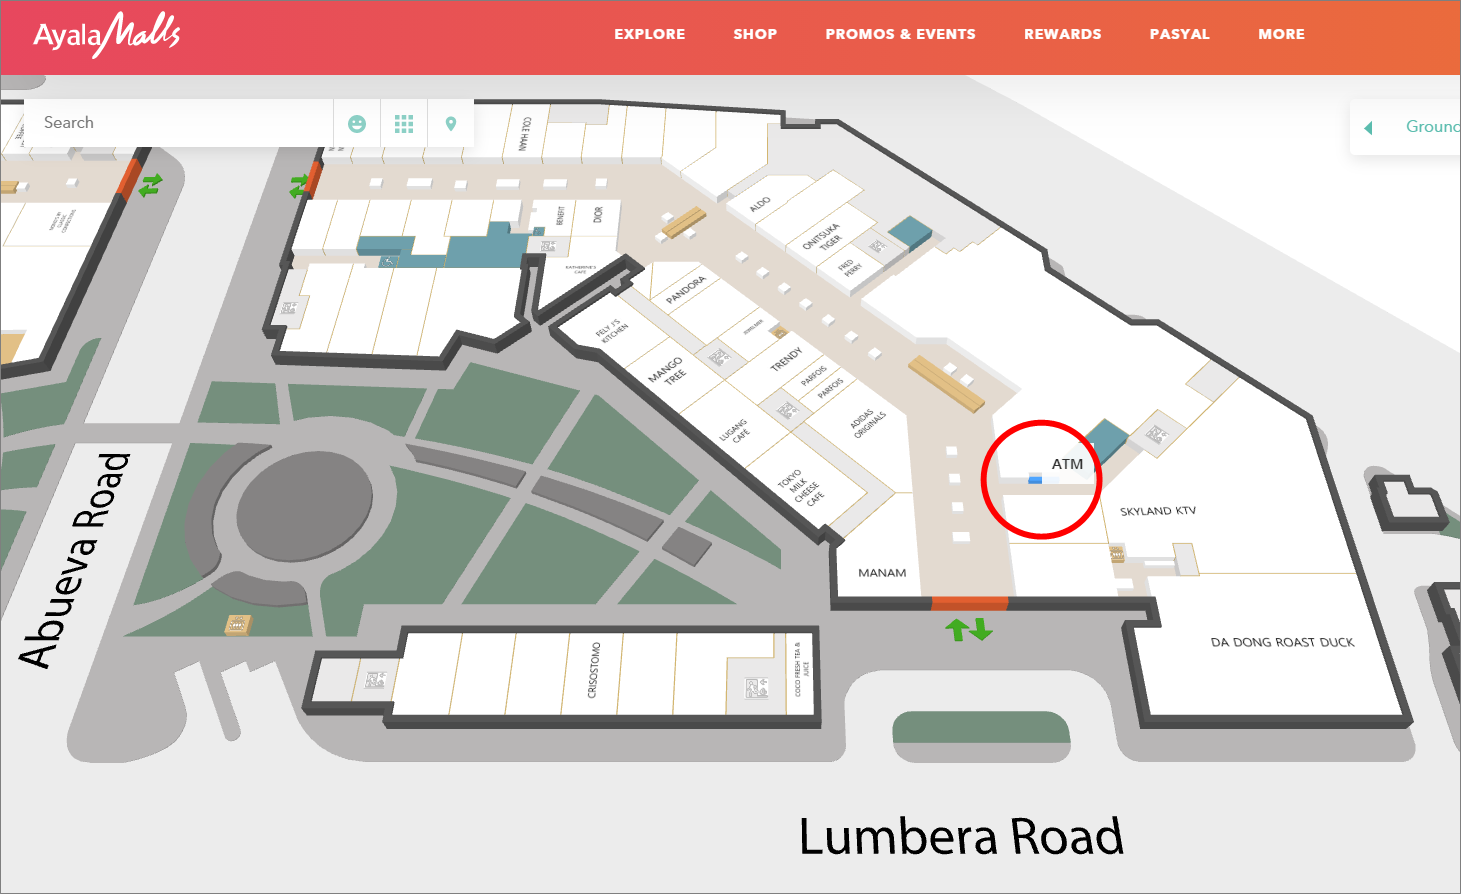Select the ADIDAS ORIGINALS store
Image resolution: width=1461 pixels, height=894 pixels.
point(866,423)
